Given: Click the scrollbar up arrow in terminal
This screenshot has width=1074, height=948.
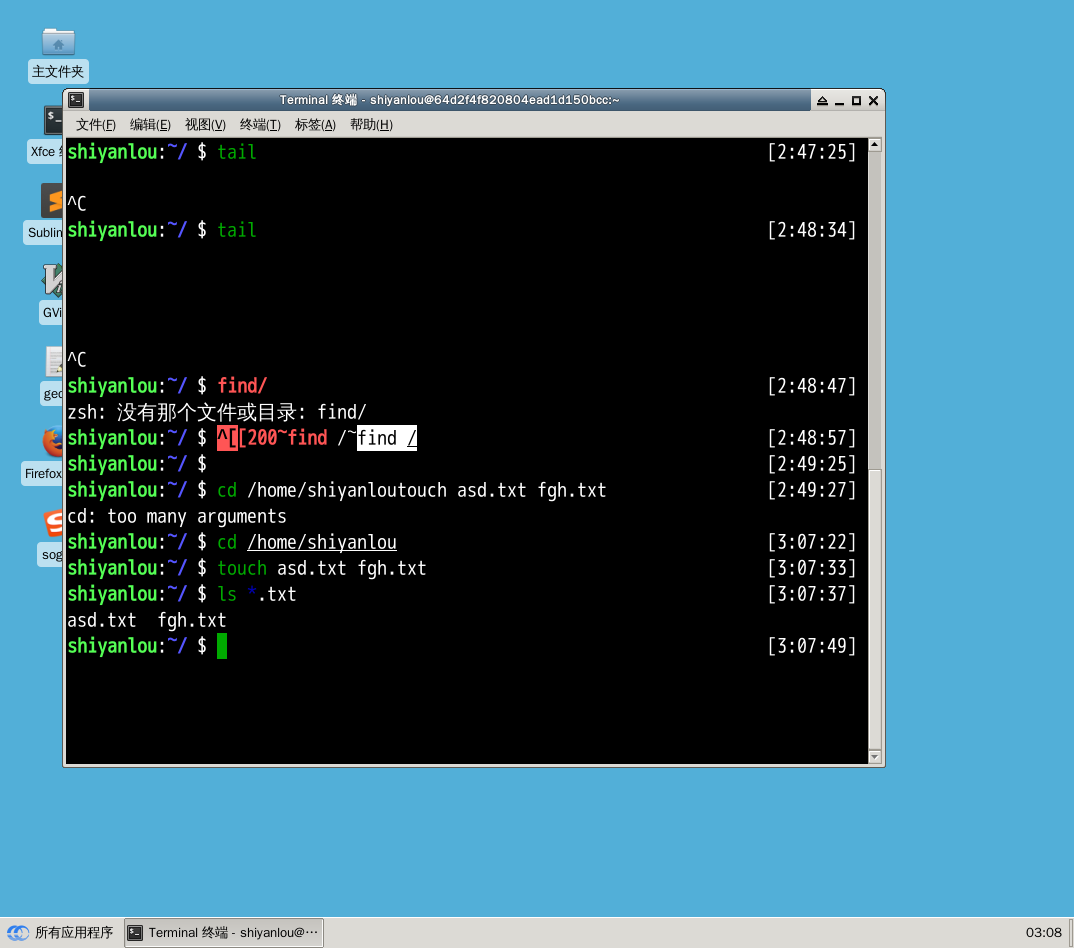Looking at the screenshot, I should 875,145.
